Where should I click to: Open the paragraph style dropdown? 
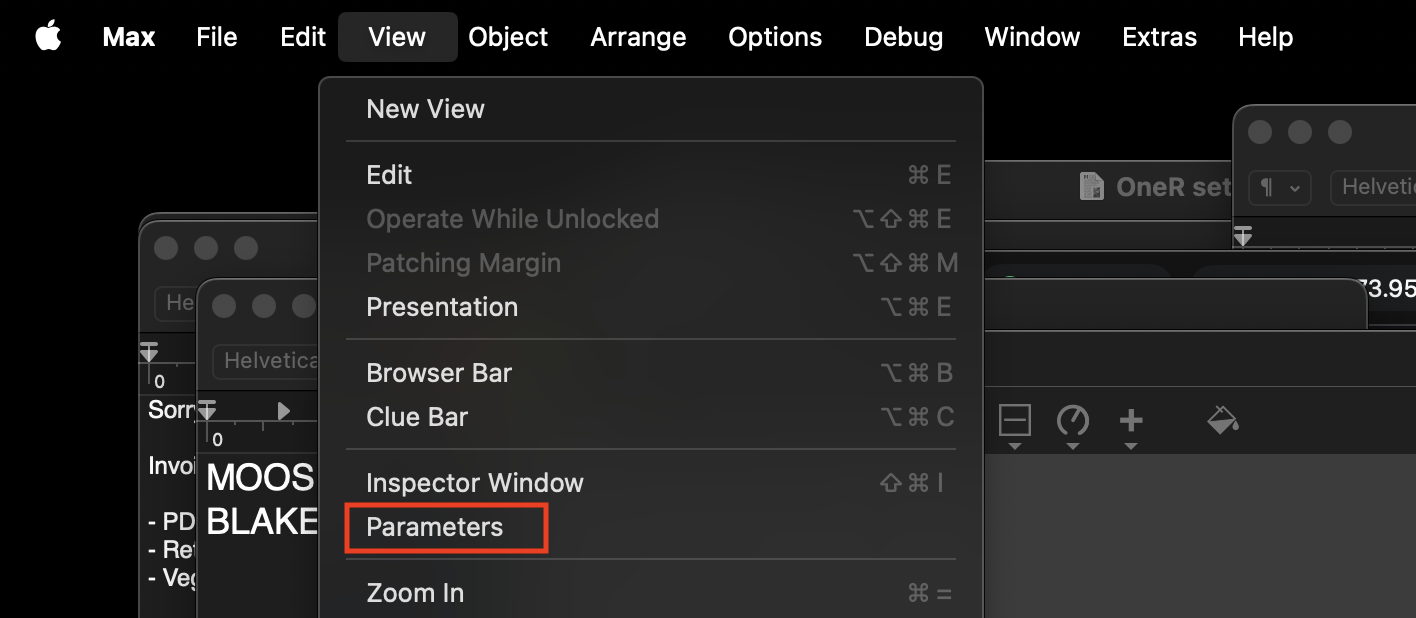(1279, 187)
